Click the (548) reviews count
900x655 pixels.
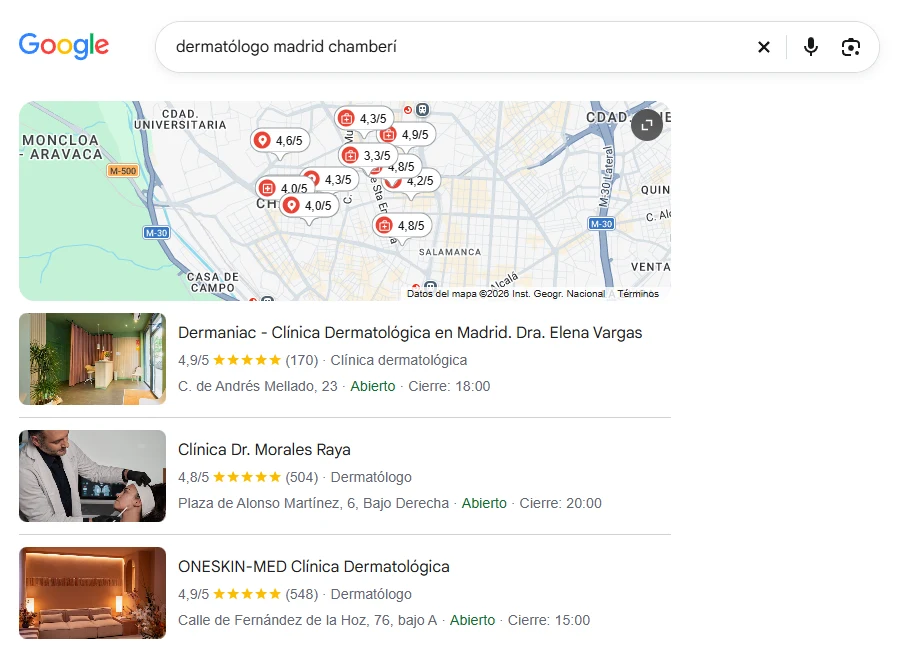pos(301,595)
